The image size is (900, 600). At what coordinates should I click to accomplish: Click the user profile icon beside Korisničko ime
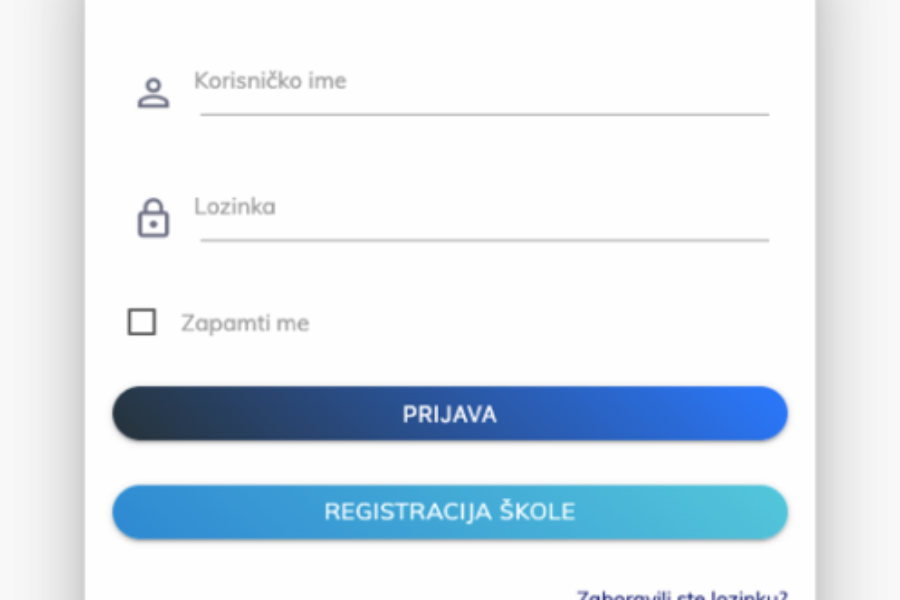point(152,91)
